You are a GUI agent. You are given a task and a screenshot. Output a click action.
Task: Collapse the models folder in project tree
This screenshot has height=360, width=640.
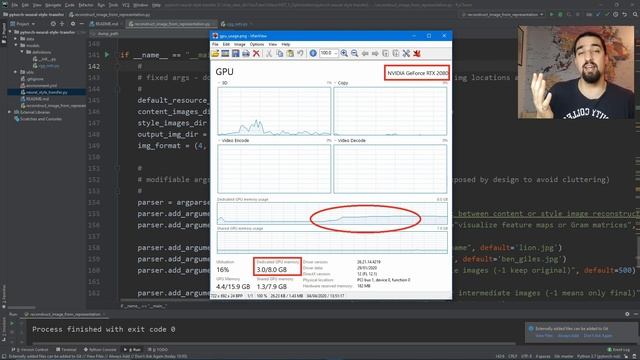point(16,45)
